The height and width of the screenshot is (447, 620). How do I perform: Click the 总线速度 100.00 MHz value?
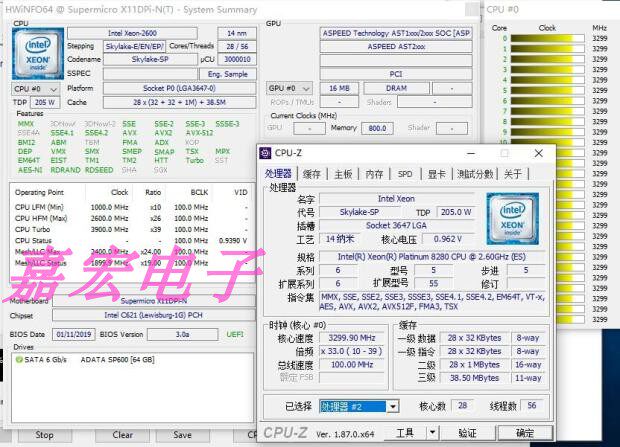click(352, 365)
